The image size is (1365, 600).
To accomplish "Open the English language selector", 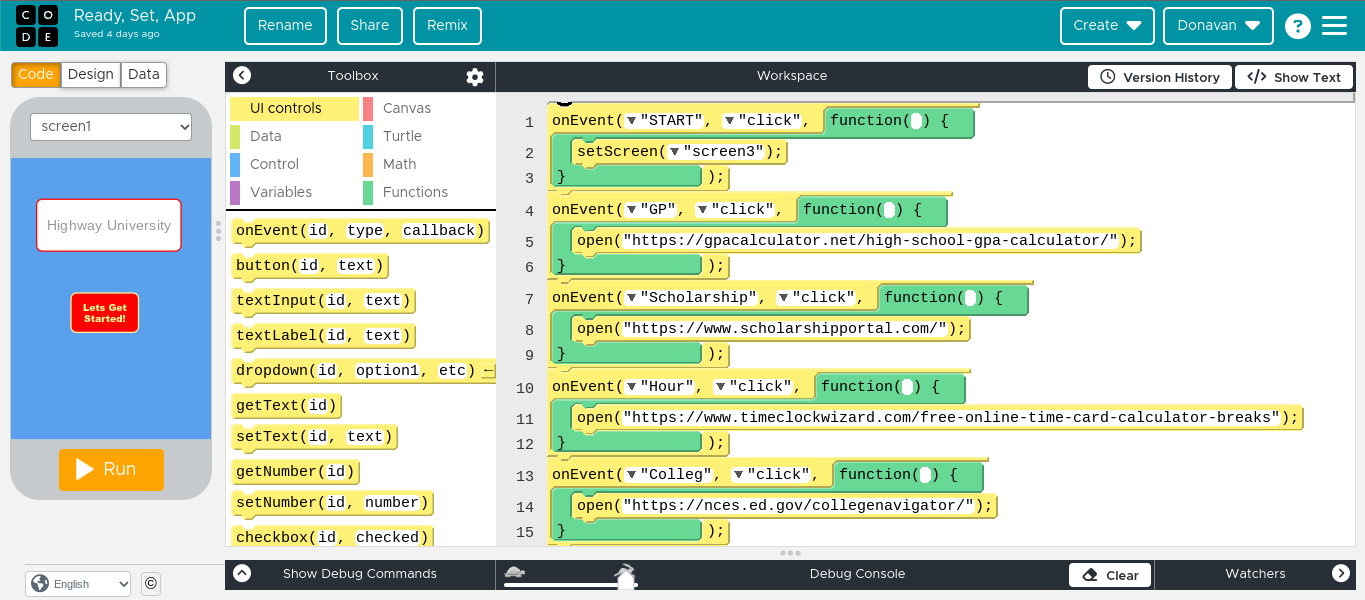I will tap(78, 584).
